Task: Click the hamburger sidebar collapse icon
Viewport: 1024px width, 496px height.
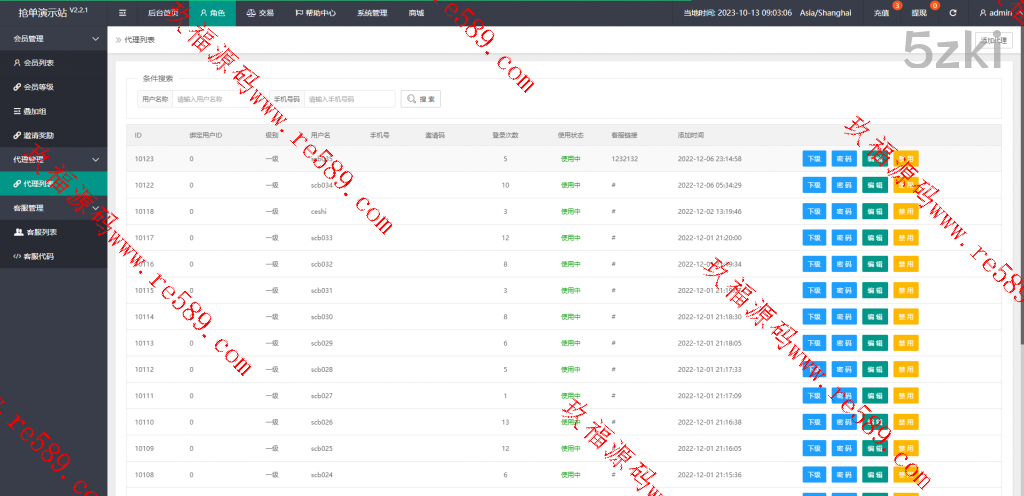Action: (x=122, y=13)
